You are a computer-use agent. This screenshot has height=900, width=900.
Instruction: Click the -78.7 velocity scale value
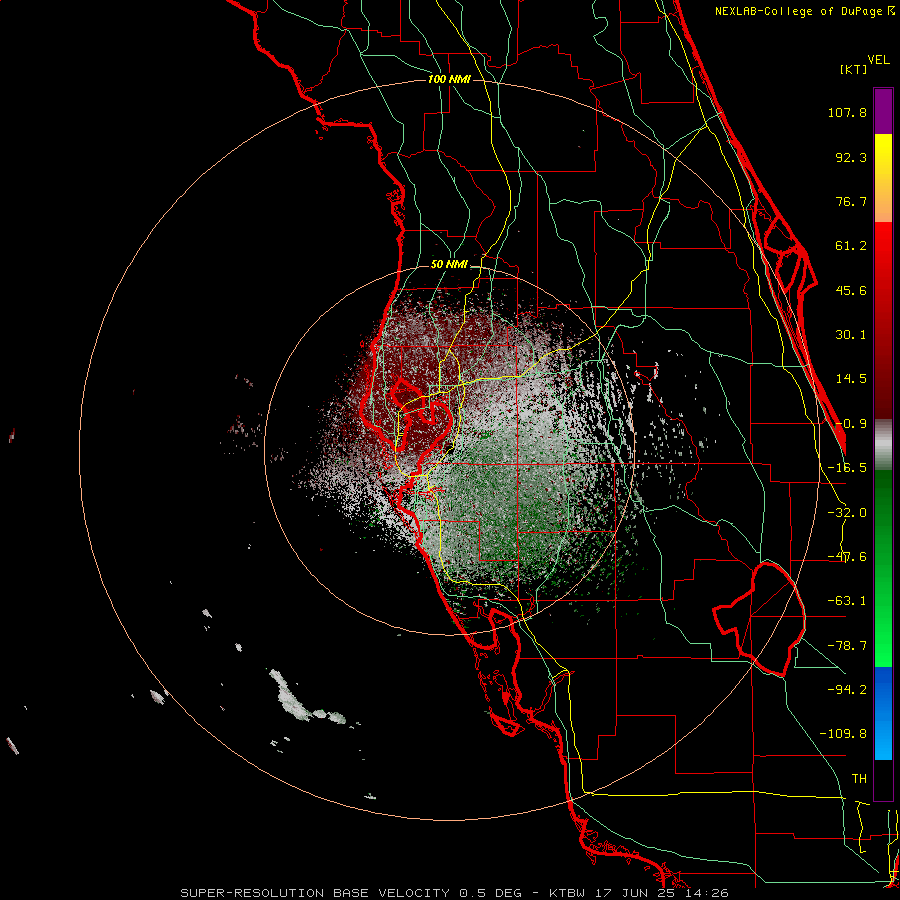pos(847,646)
